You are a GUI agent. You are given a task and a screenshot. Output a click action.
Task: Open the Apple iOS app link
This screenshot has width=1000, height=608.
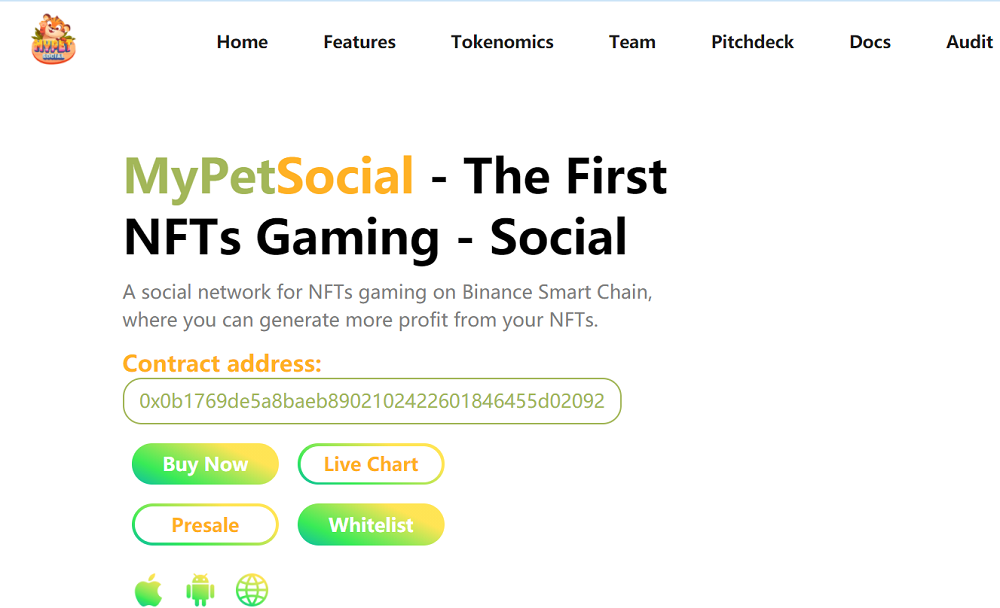click(148, 590)
